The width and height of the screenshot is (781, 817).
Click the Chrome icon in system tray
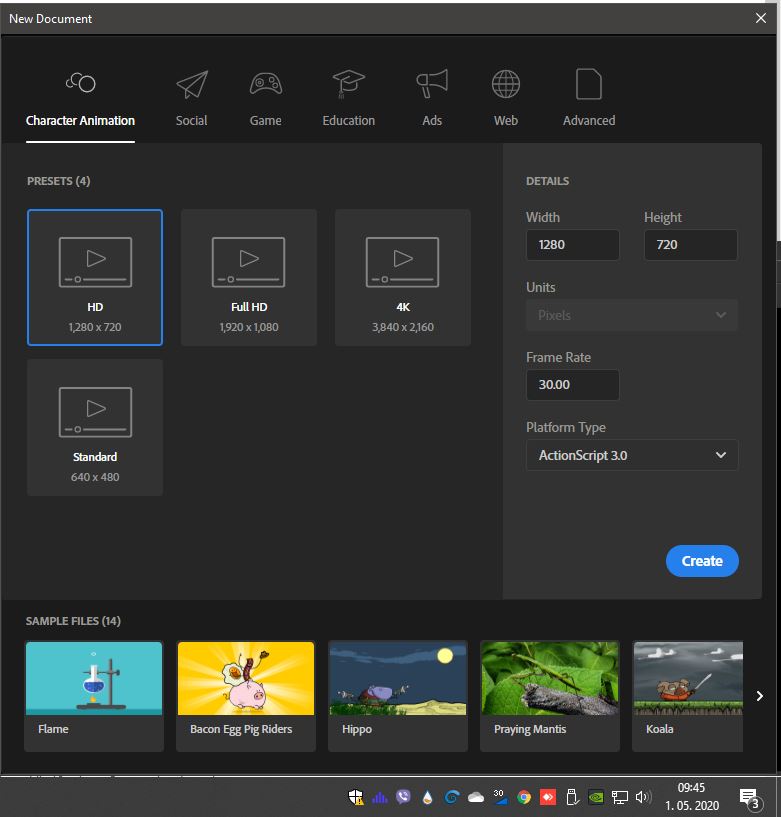point(524,797)
